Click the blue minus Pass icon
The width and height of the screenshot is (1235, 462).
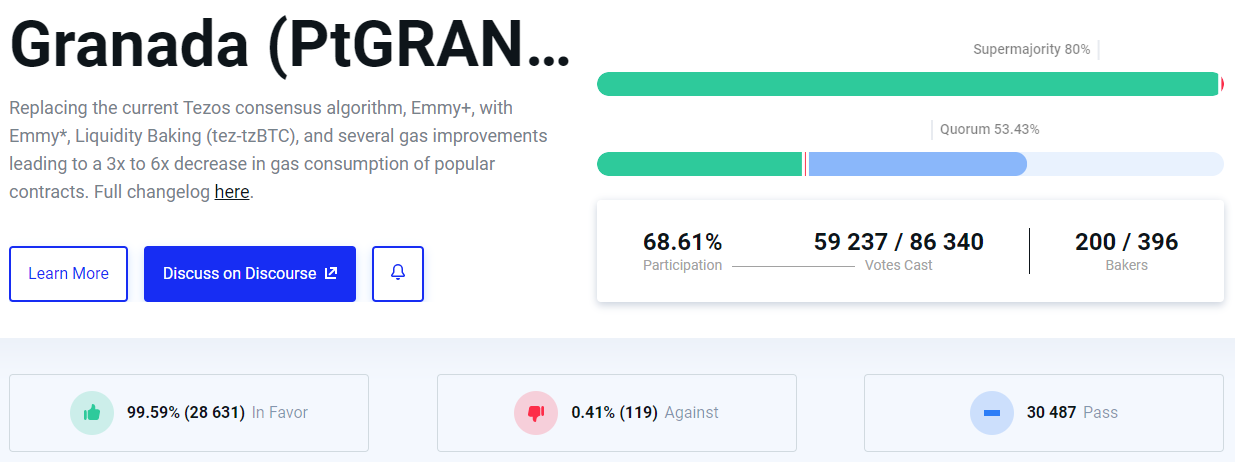tap(992, 412)
